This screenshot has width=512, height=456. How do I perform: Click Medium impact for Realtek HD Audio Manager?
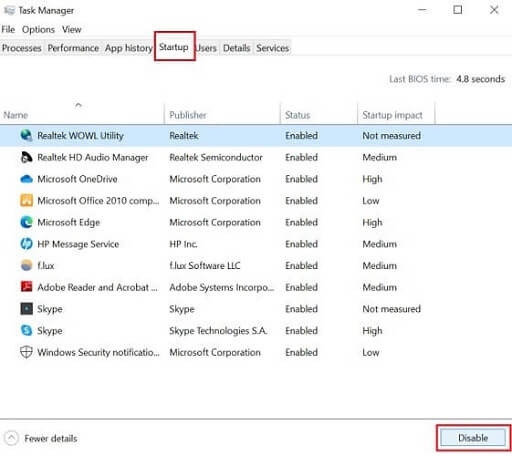(x=380, y=157)
